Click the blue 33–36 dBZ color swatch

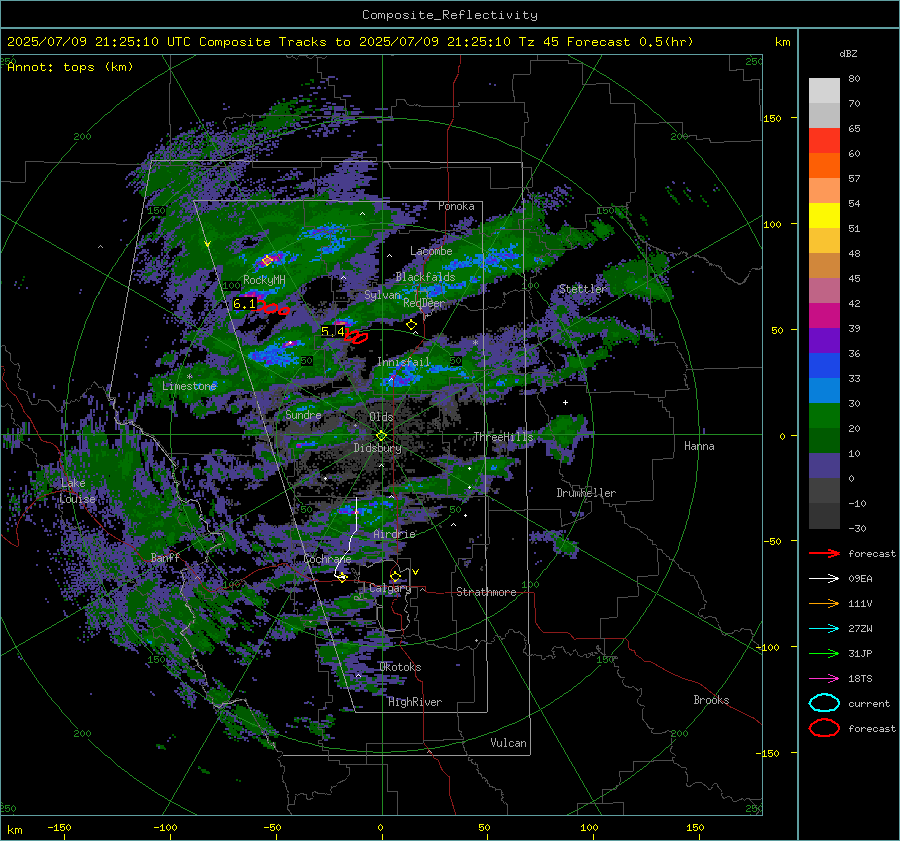824,366
